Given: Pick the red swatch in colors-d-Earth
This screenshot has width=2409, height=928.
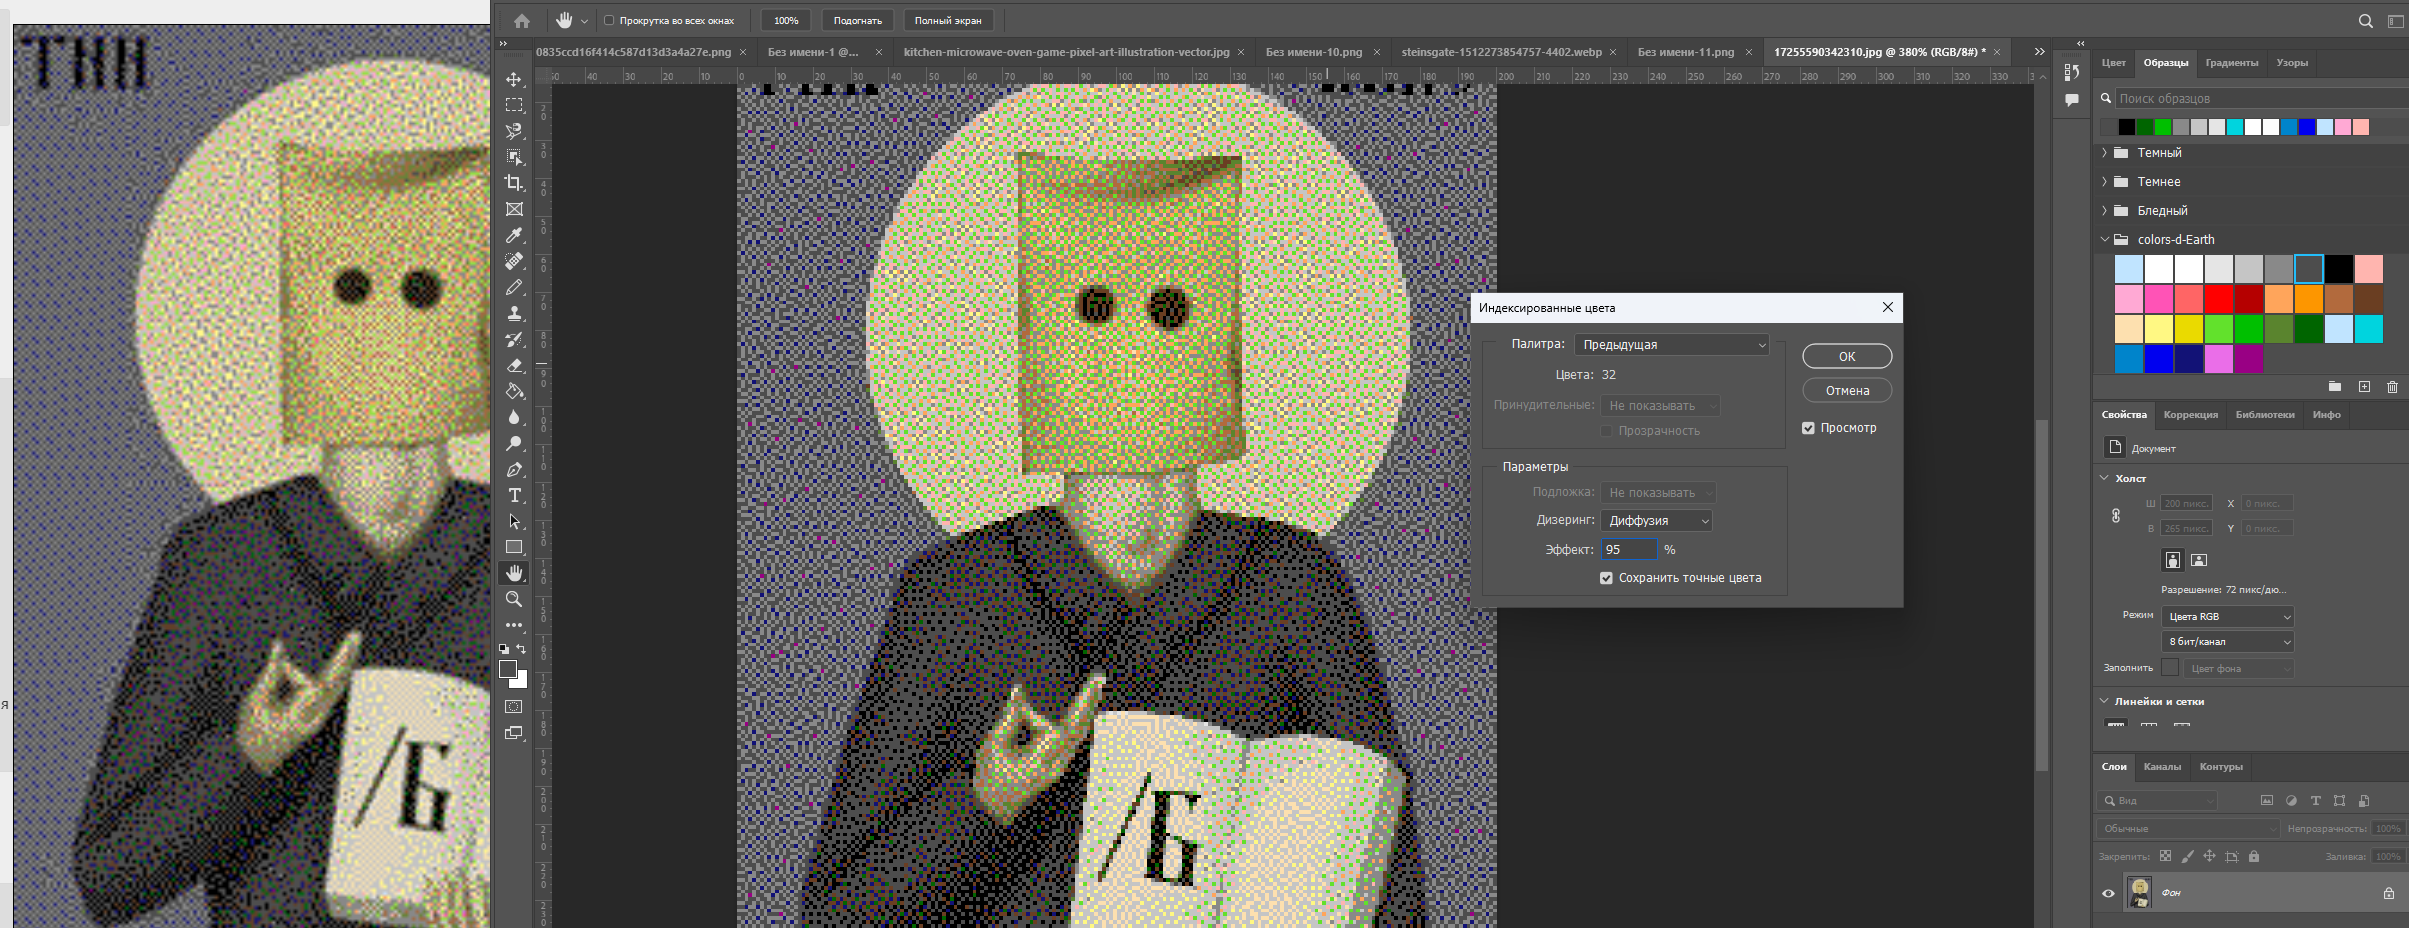Looking at the screenshot, I should [2219, 299].
